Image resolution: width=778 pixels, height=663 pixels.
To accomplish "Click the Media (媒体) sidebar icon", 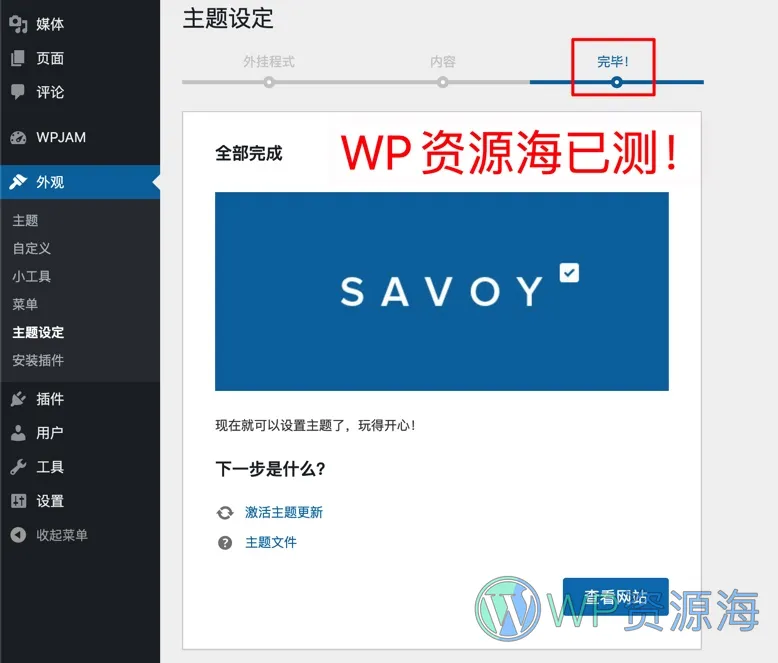I will pos(18,24).
